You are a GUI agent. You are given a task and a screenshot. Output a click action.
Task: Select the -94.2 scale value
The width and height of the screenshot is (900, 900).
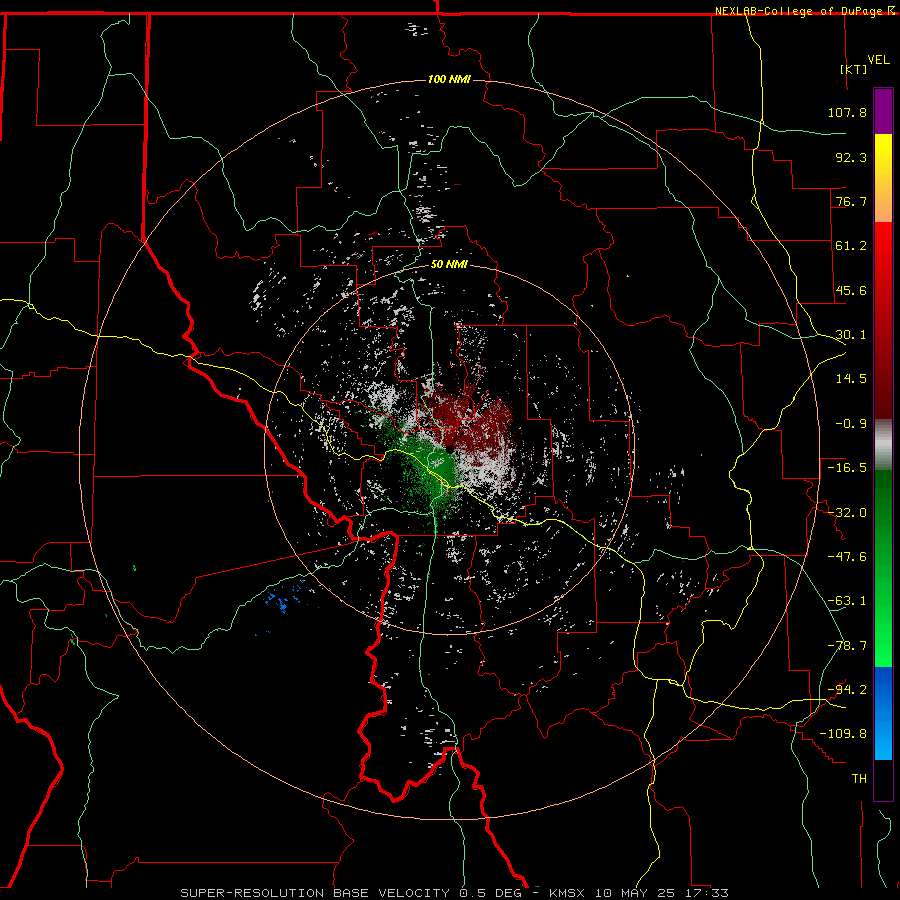coord(847,689)
